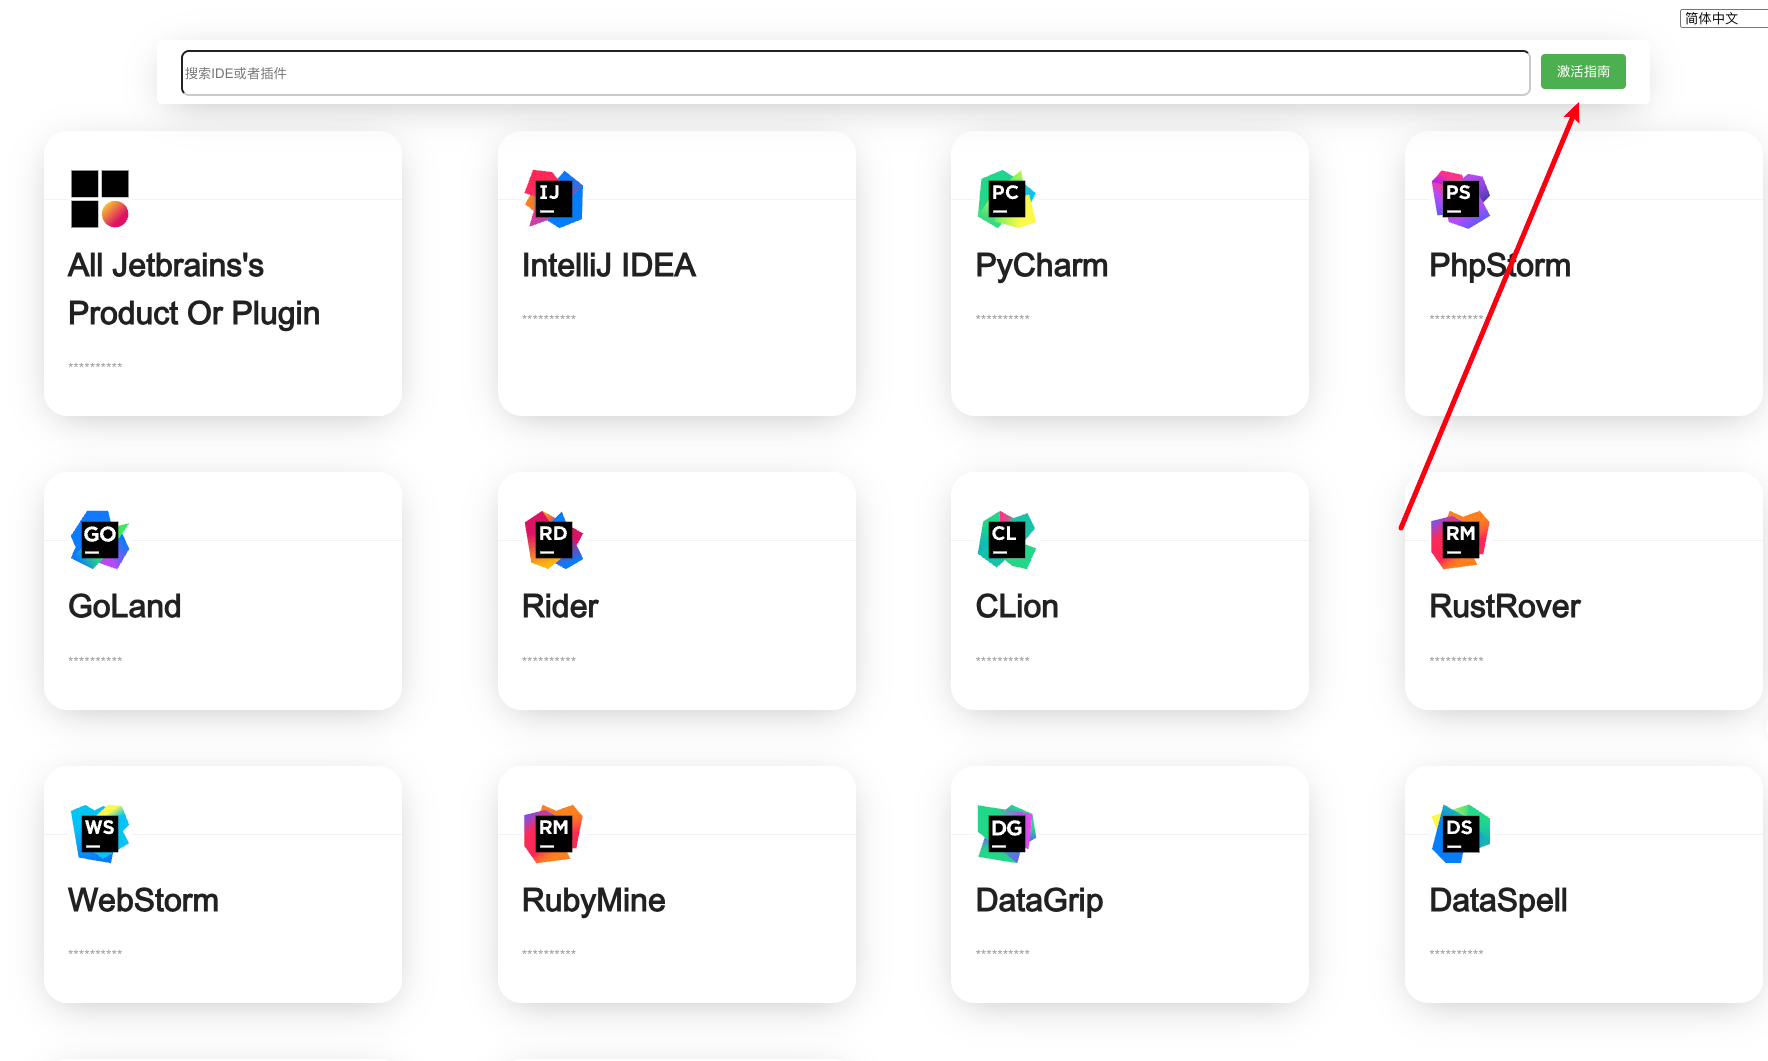Viewport: 1768px width, 1061px height.
Task: Copy the masked asterisk key under PhpStorm
Action: (1457, 318)
